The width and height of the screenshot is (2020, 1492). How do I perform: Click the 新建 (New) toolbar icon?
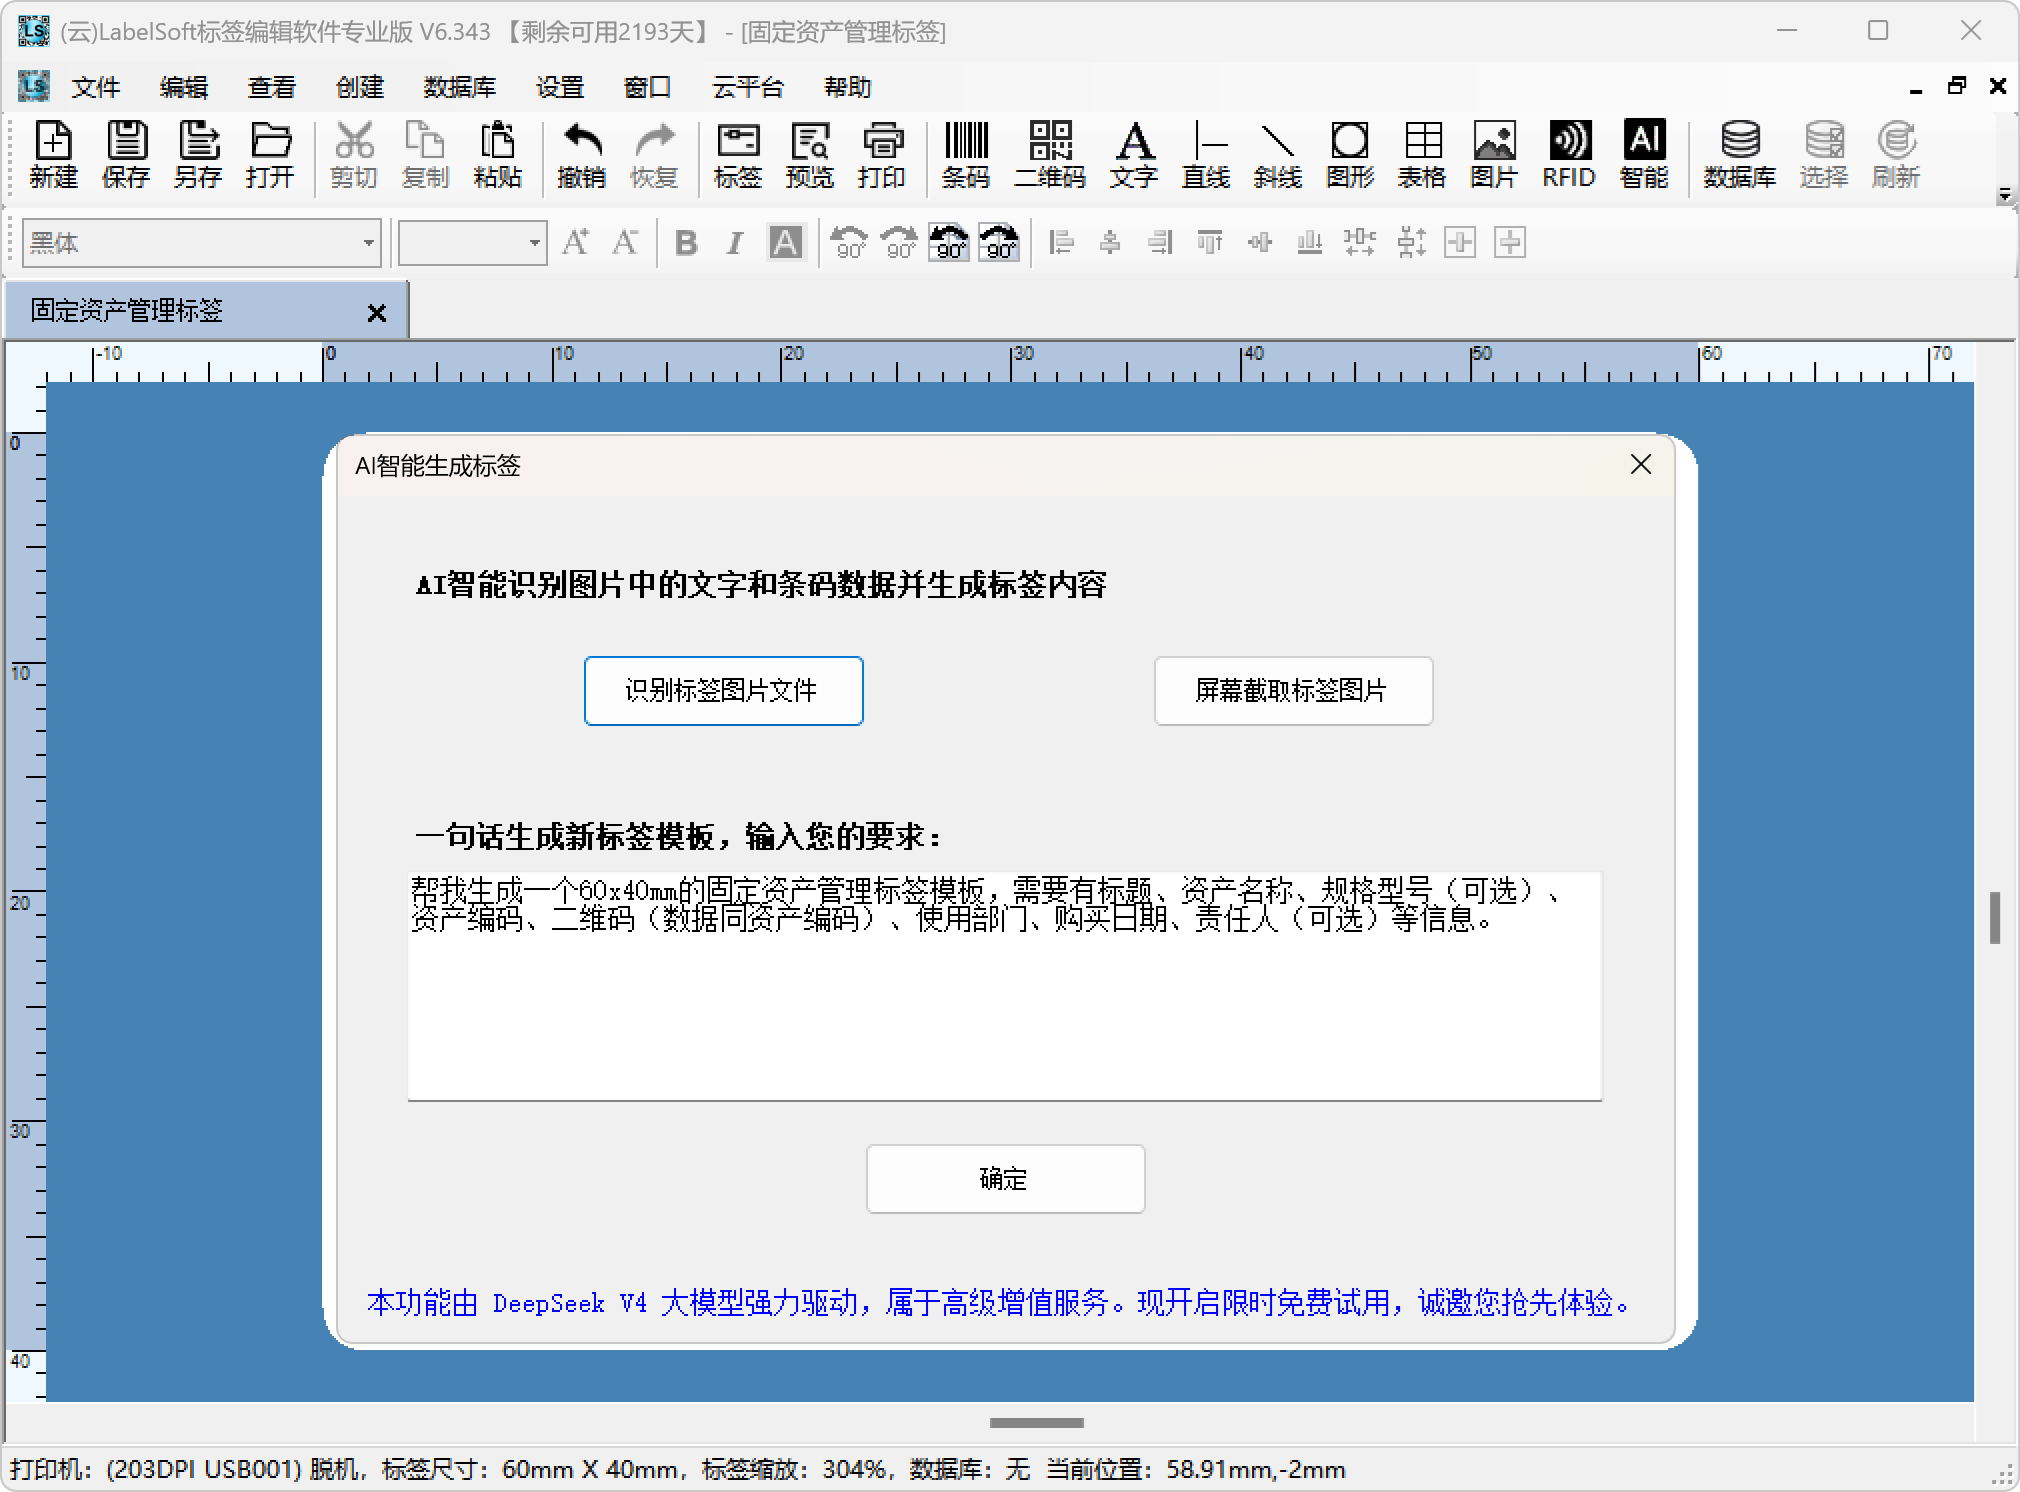(53, 154)
